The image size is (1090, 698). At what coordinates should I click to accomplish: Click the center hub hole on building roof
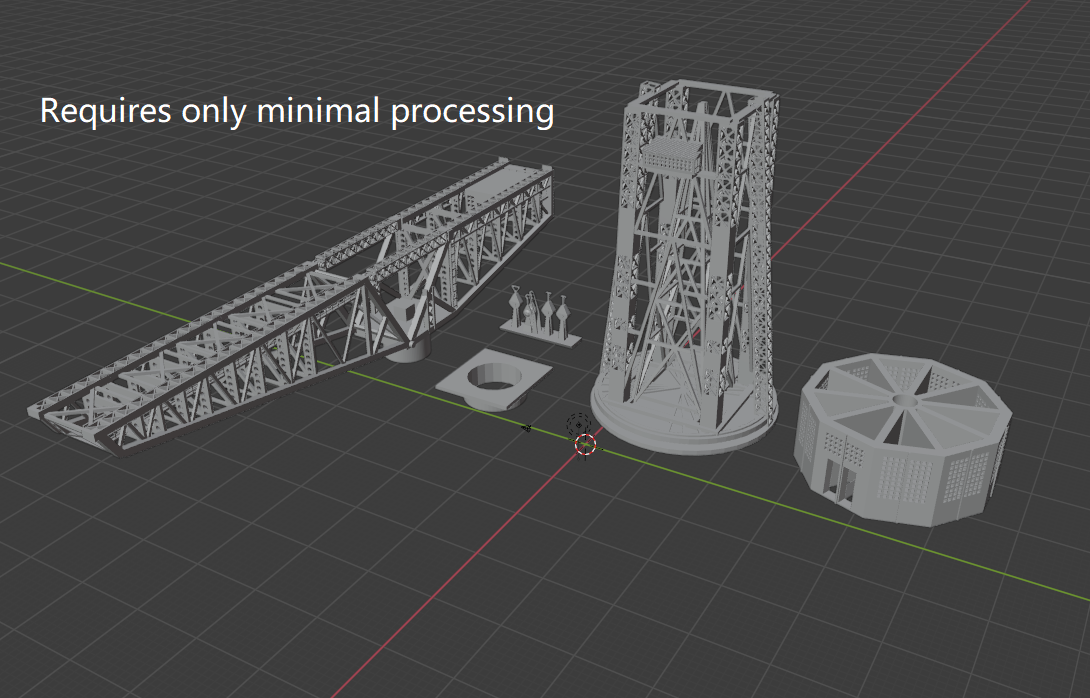tap(905, 400)
